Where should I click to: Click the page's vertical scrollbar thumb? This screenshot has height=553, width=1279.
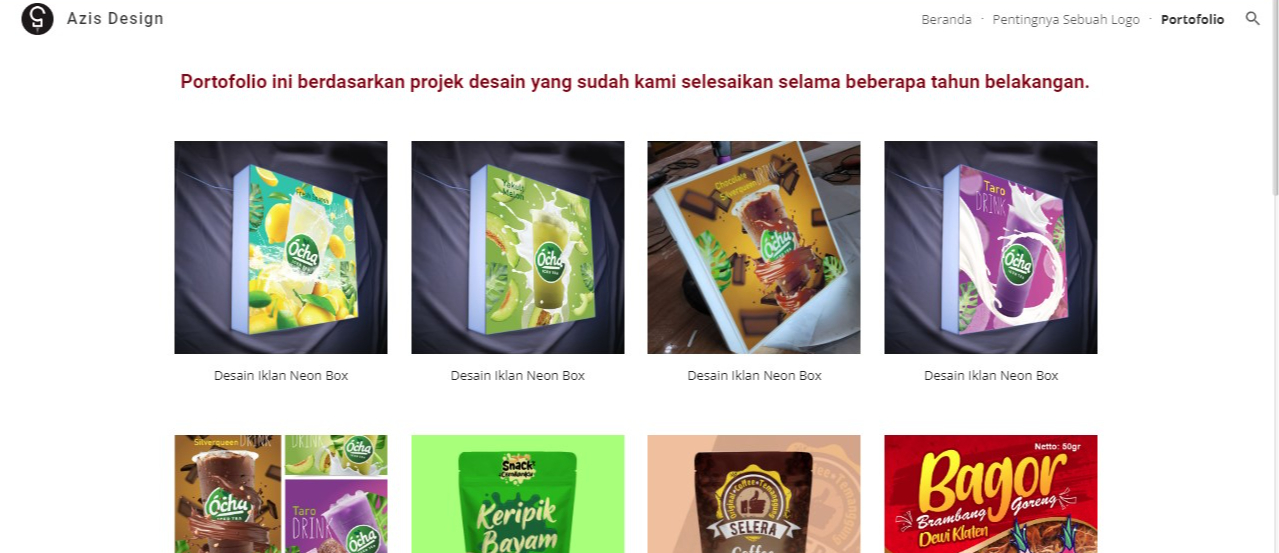coord(1274,98)
